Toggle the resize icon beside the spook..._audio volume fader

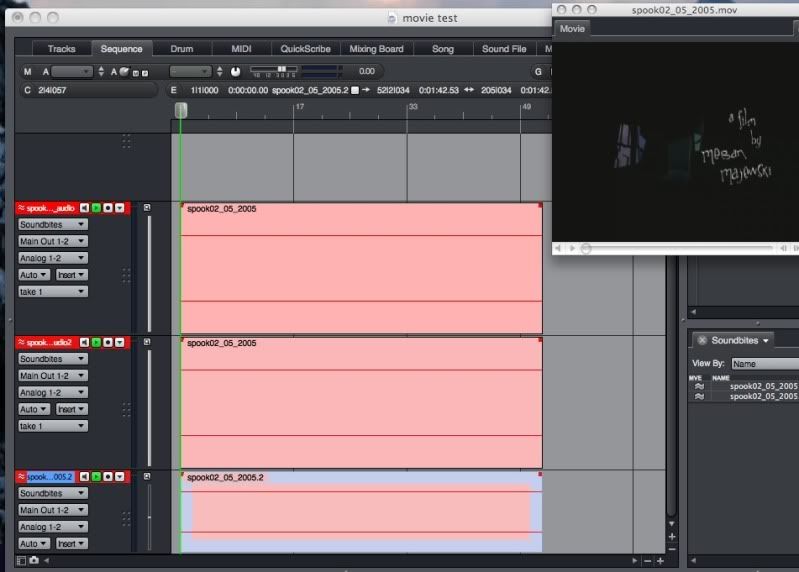(x=147, y=207)
